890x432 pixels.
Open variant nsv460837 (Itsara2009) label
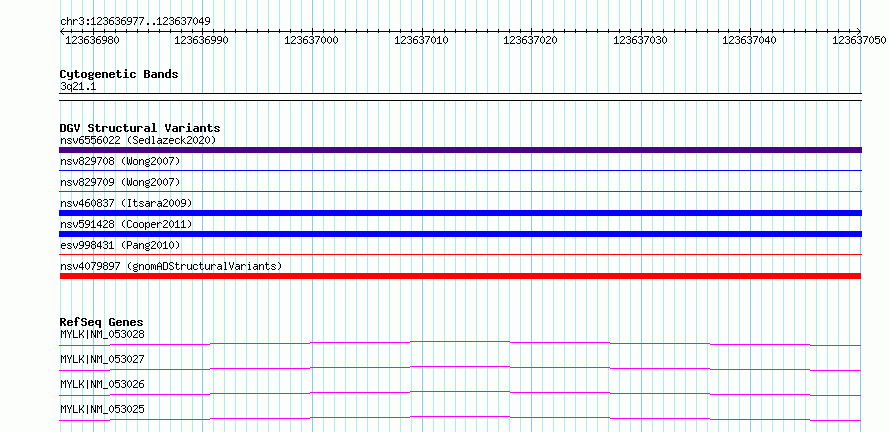[x=126, y=203]
